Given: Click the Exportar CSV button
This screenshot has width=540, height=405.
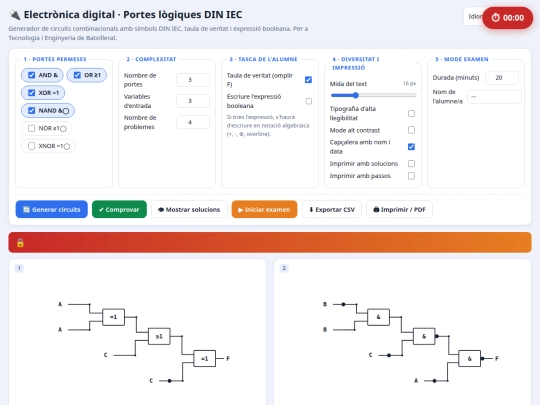Looking at the screenshot, I should [x=332, y=209].
